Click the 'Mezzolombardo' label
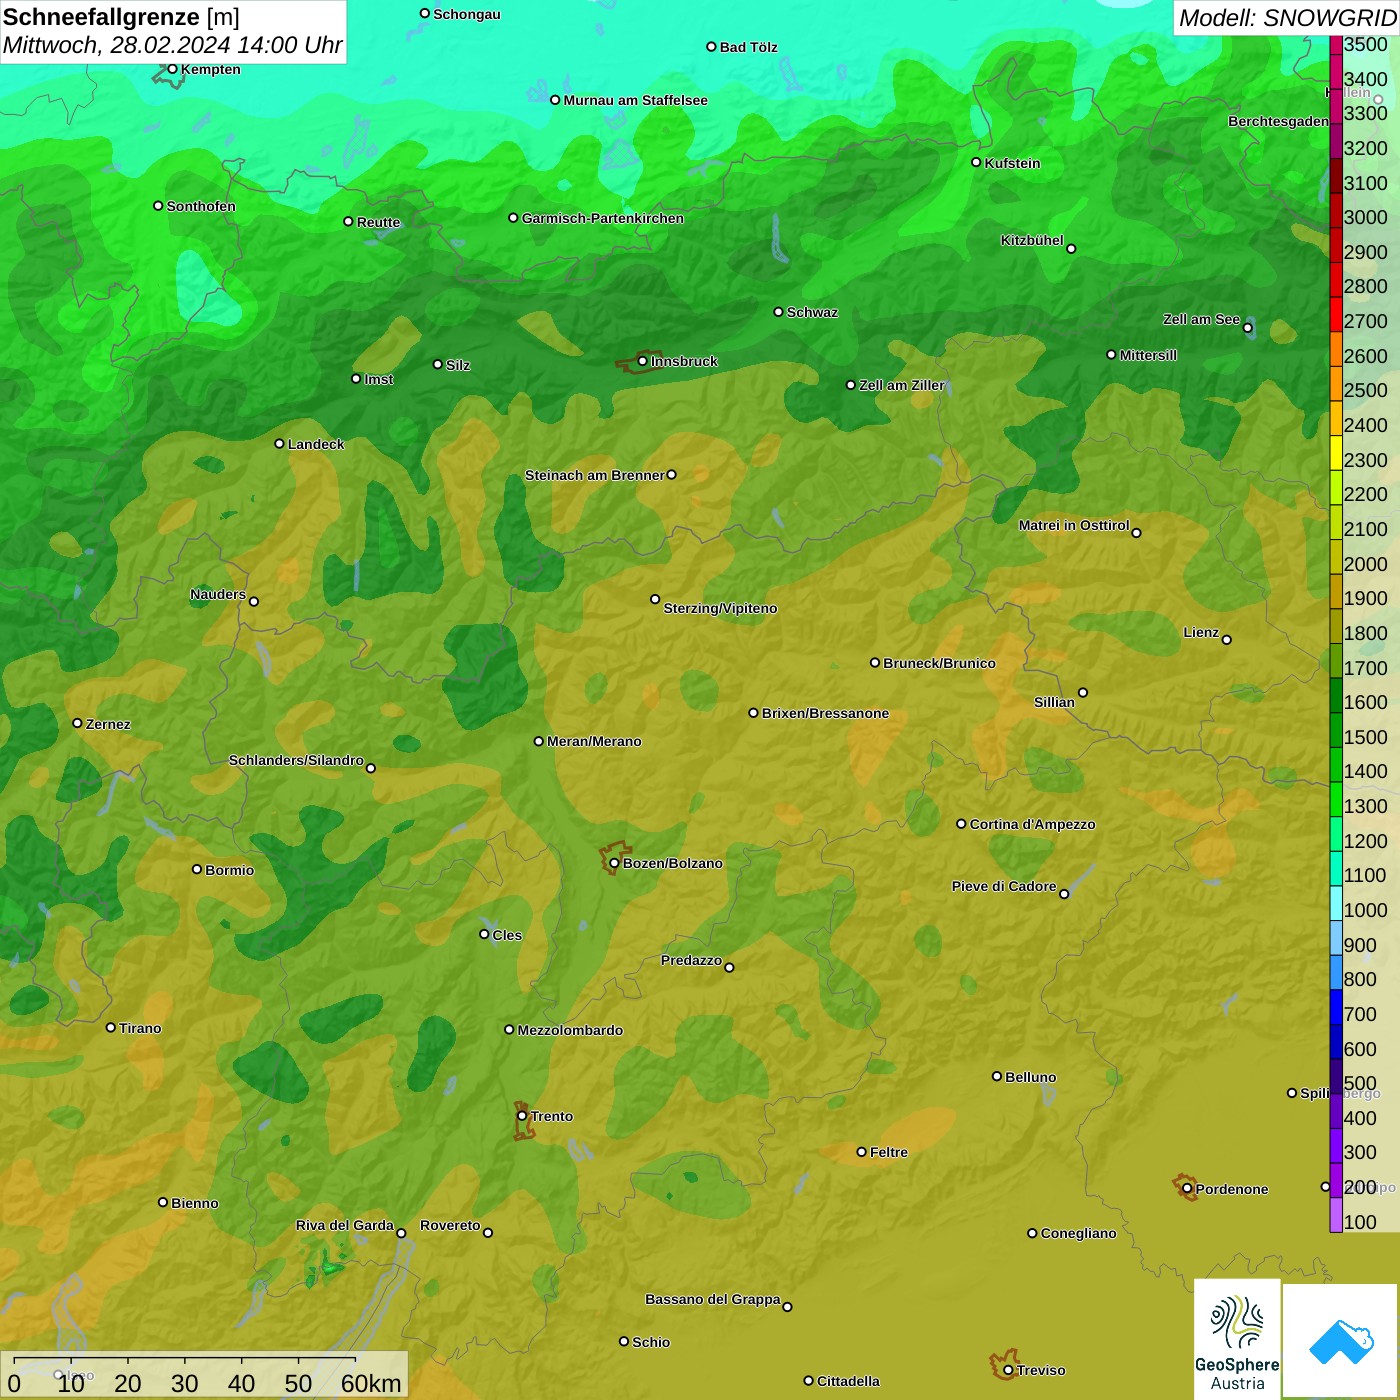The image size is (1400, 1400). (x=570, y=1030)
